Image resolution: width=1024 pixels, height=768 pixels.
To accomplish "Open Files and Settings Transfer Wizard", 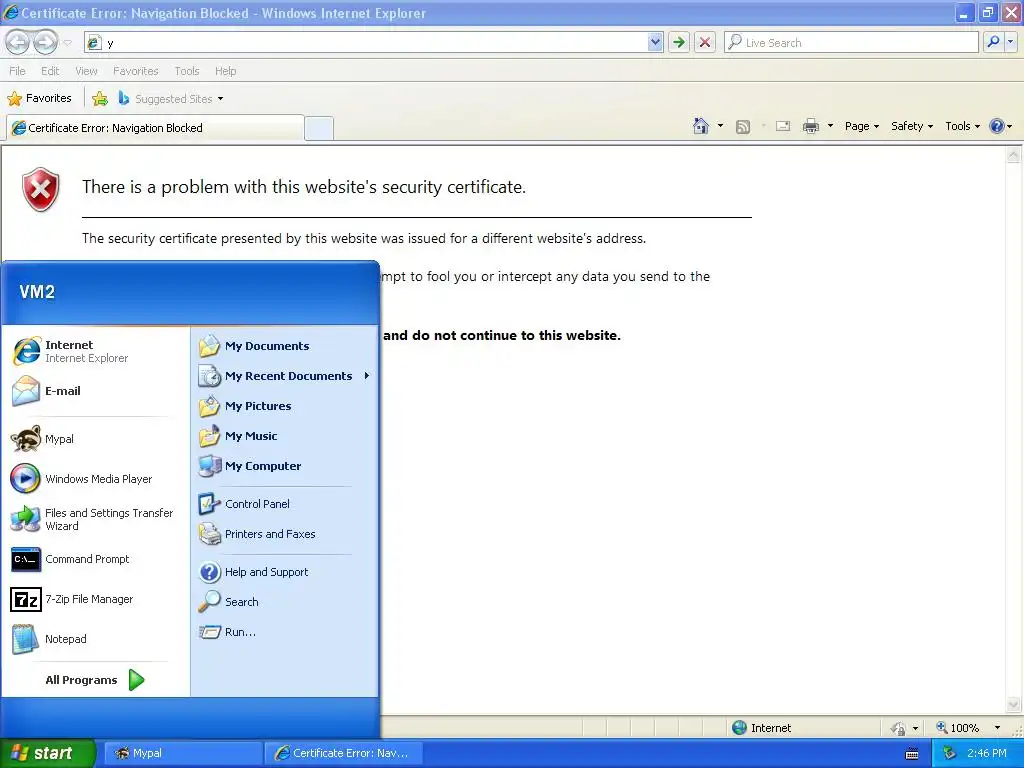I will tap(95, 519).
